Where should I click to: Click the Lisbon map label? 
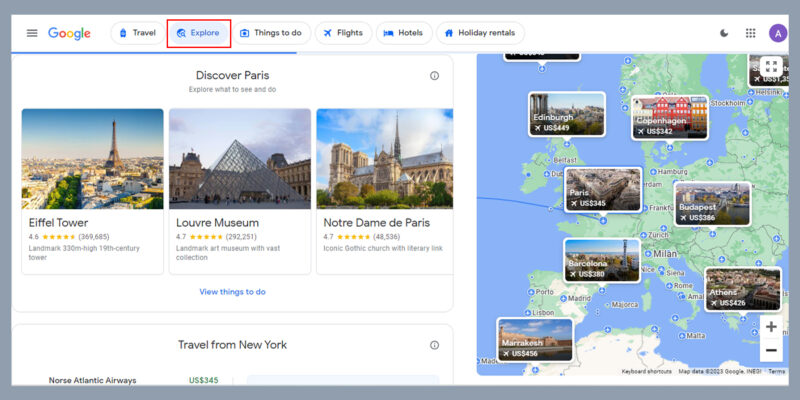[543, 312]
